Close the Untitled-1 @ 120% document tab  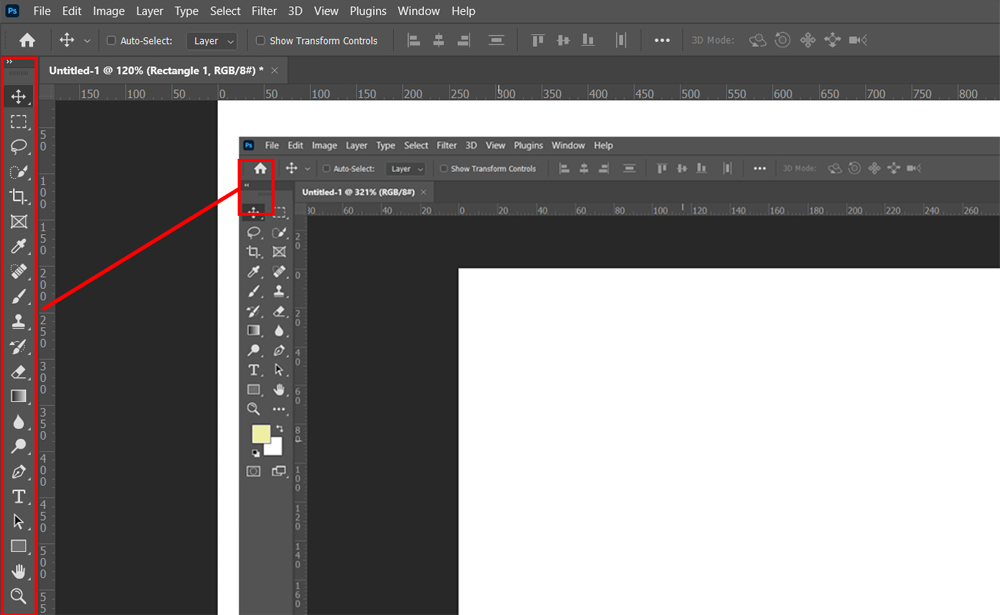pyautogui.click(x=275, y=70)
